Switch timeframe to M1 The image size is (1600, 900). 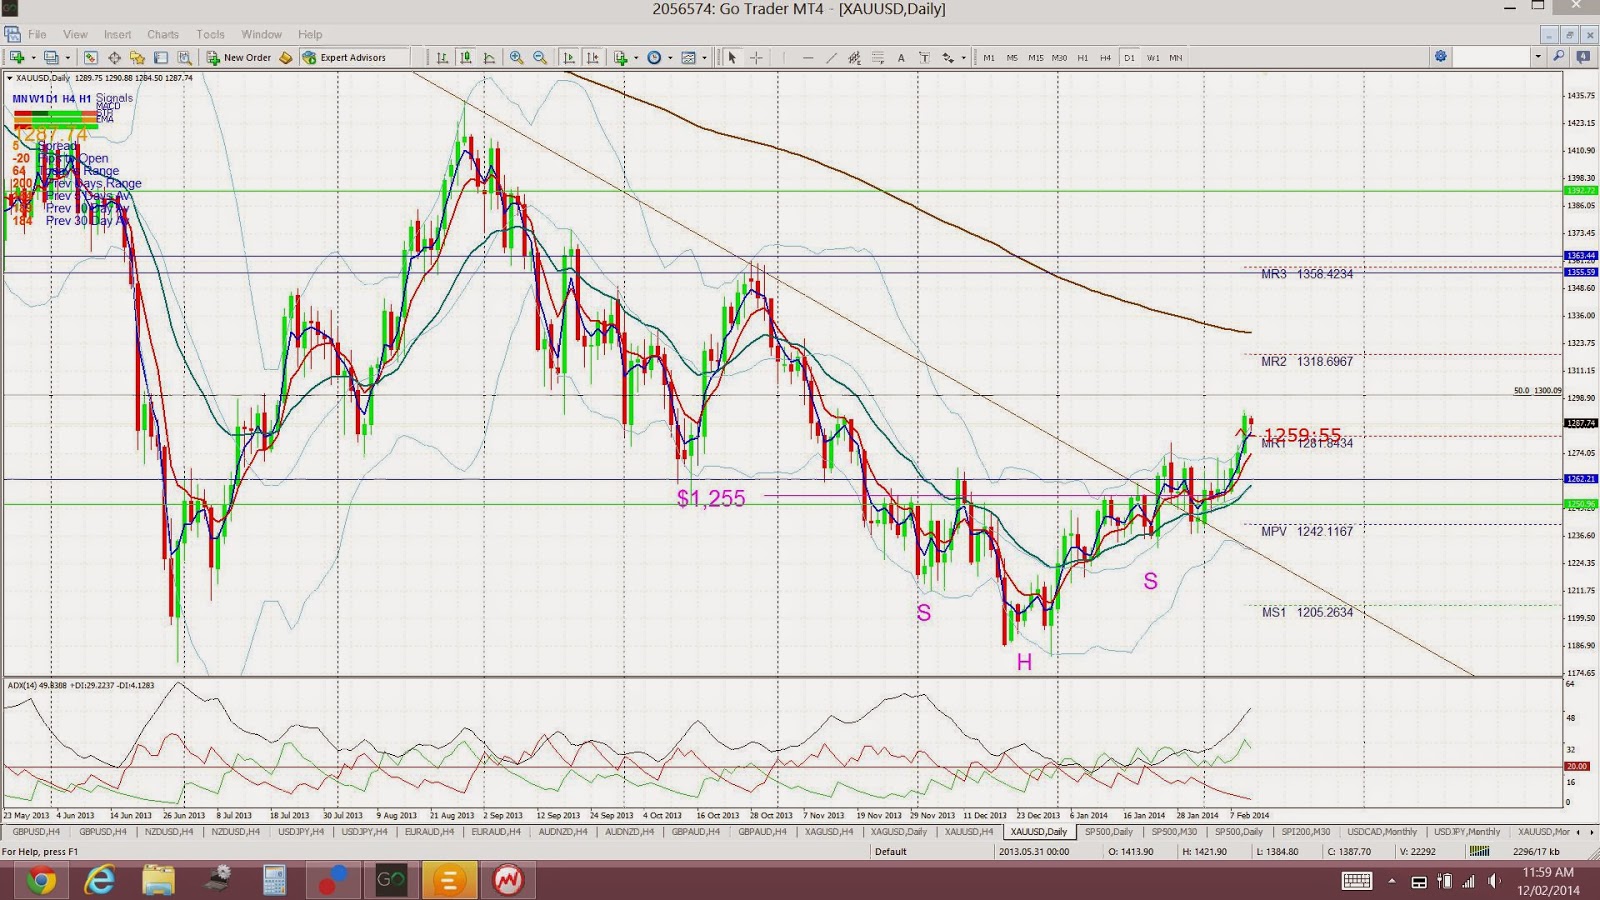(989, 58)
